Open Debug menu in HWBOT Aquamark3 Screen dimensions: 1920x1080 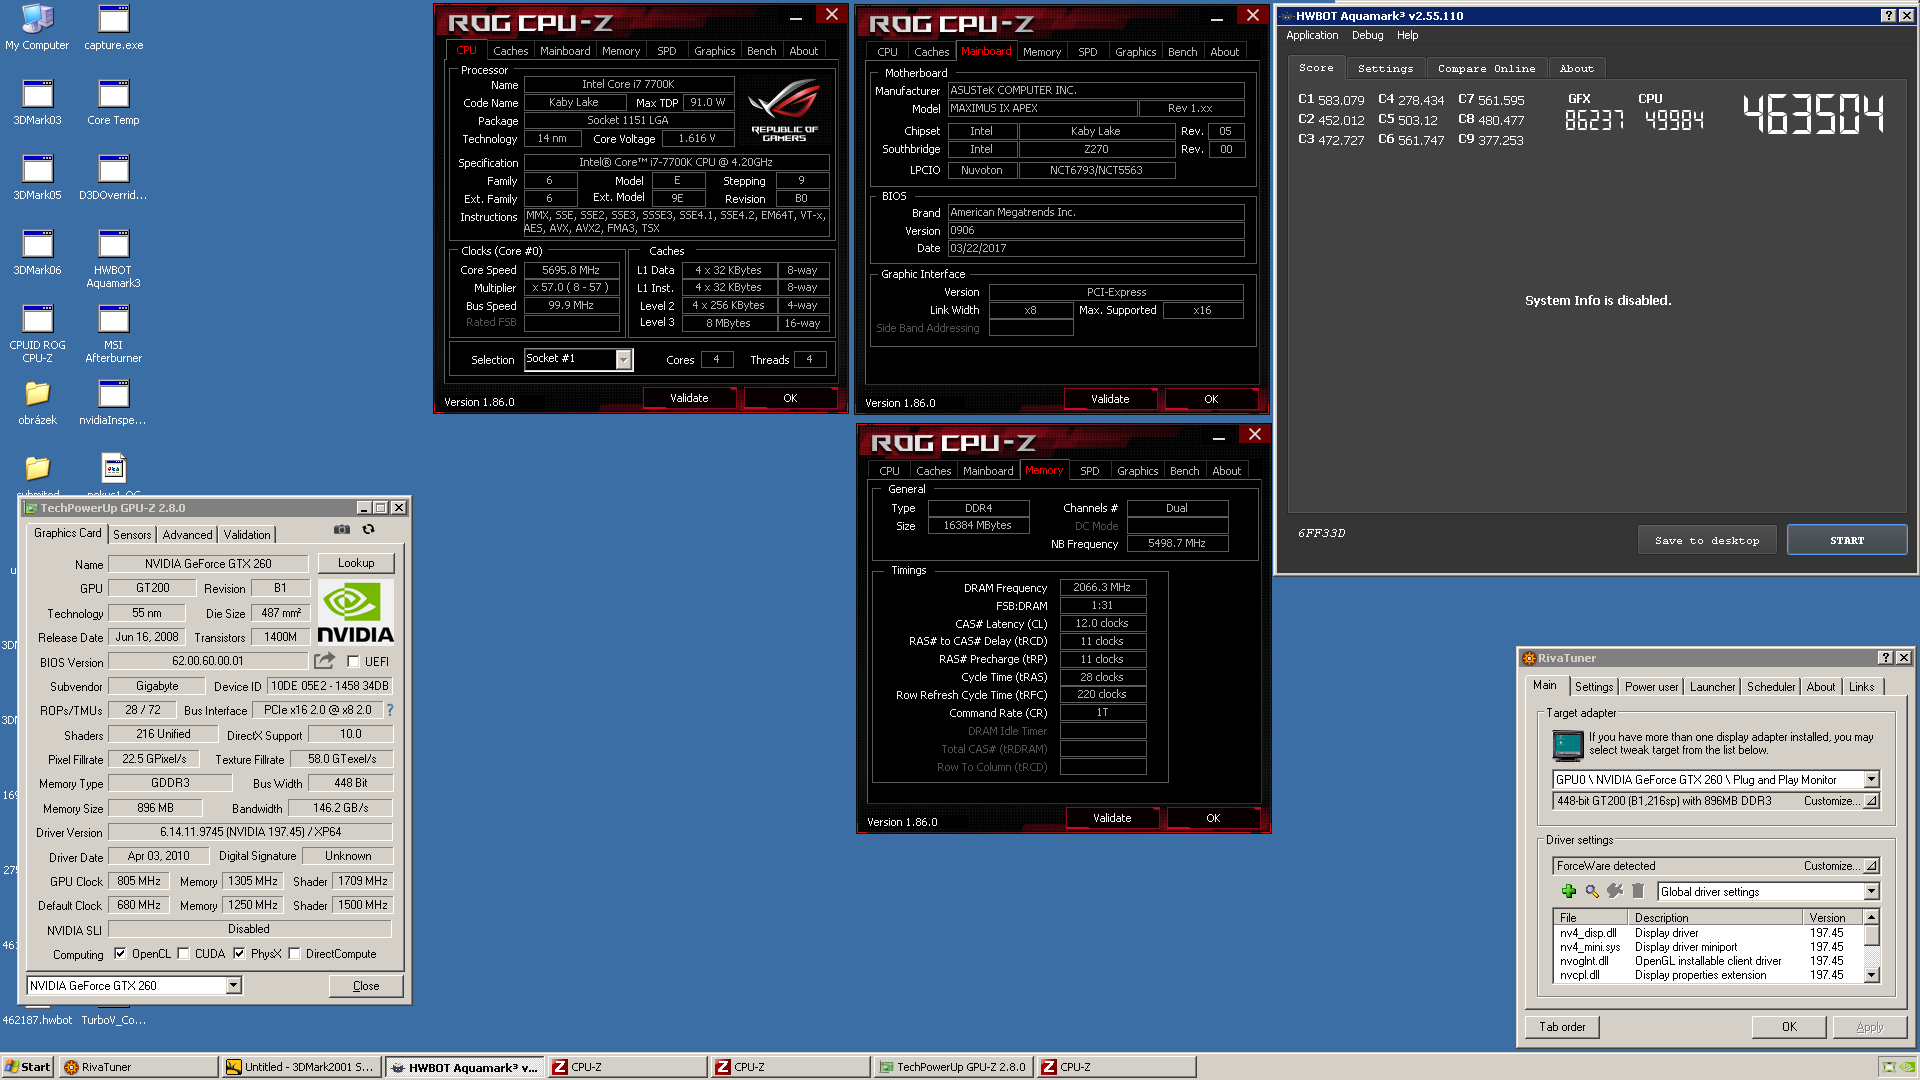(x=1367, y=35)
